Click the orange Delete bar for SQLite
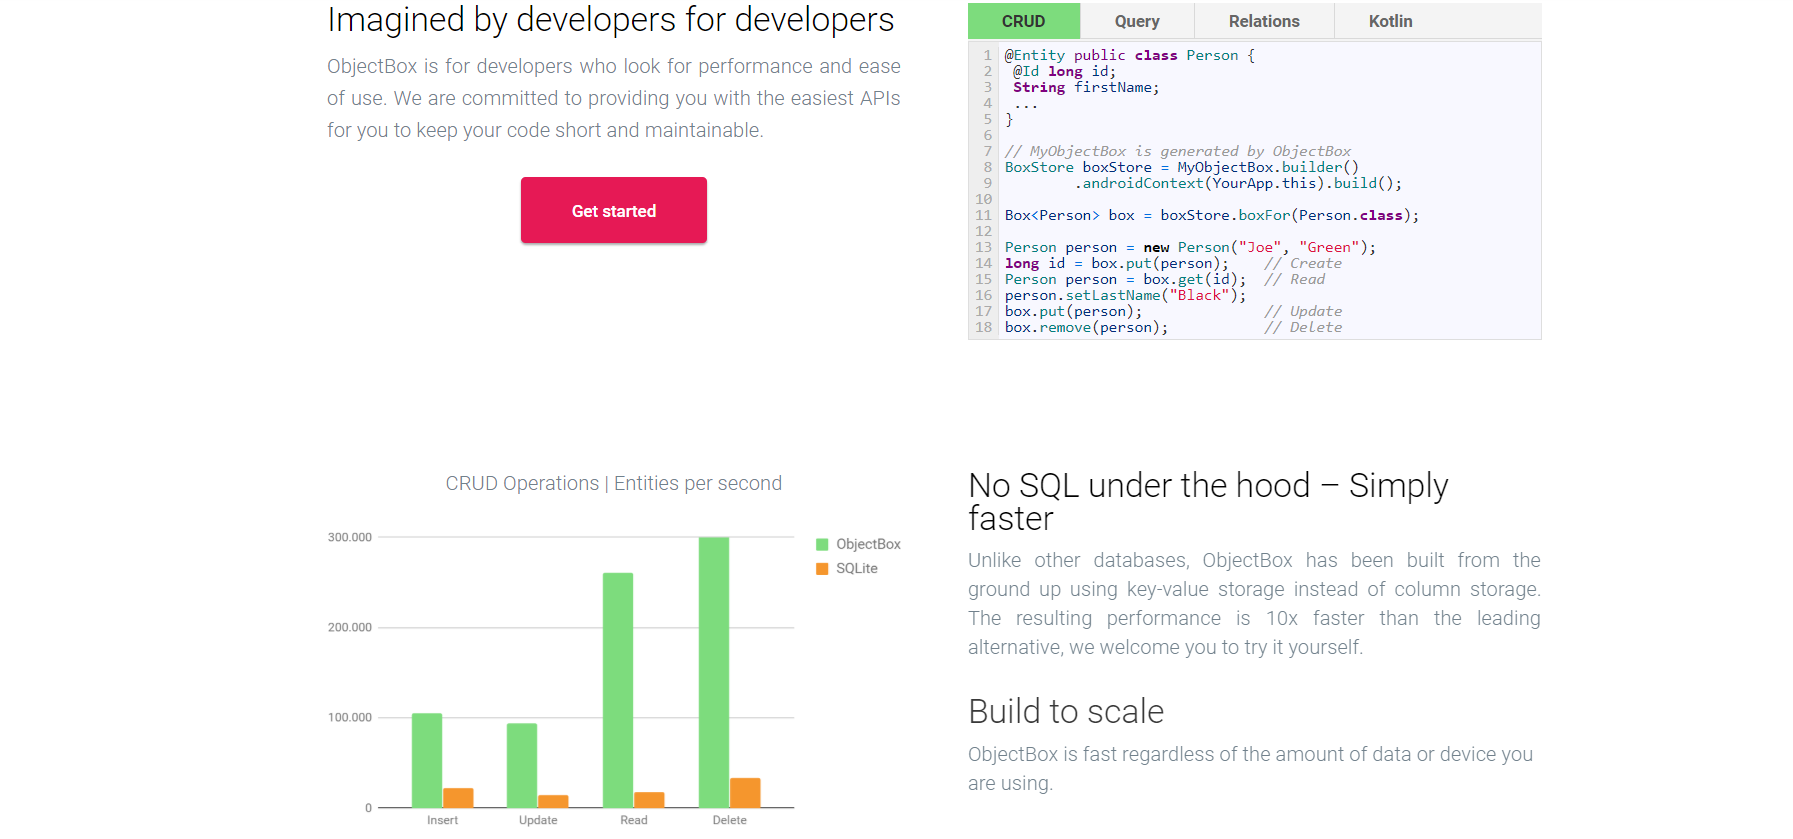 745,793
